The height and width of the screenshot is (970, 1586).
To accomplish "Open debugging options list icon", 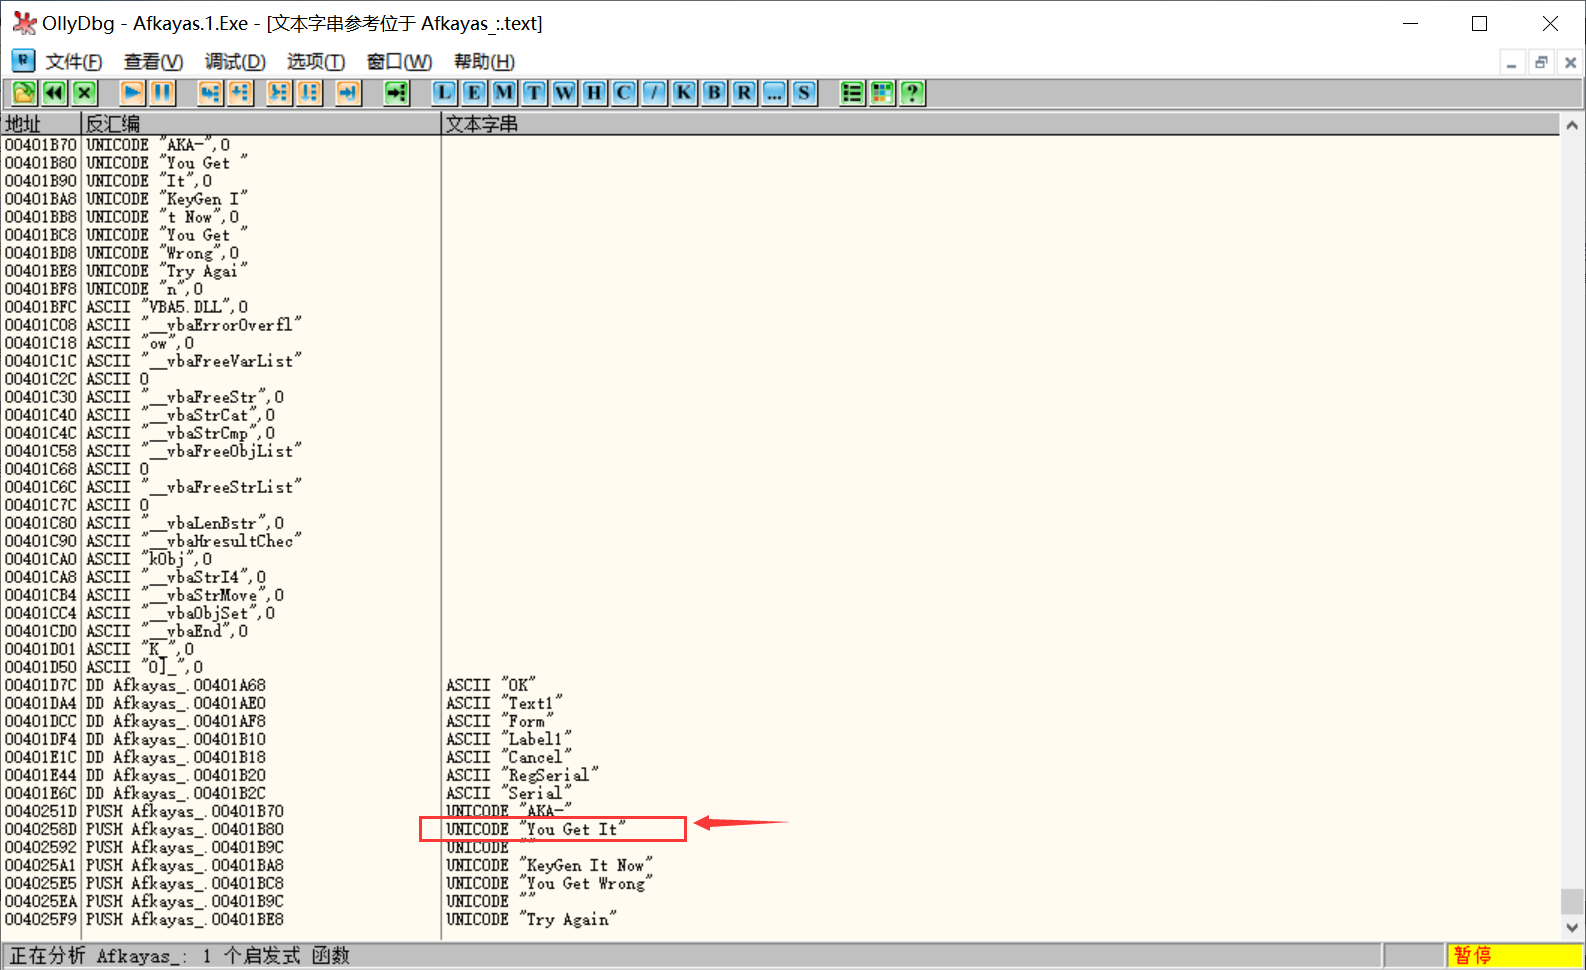I will point(852,93).
